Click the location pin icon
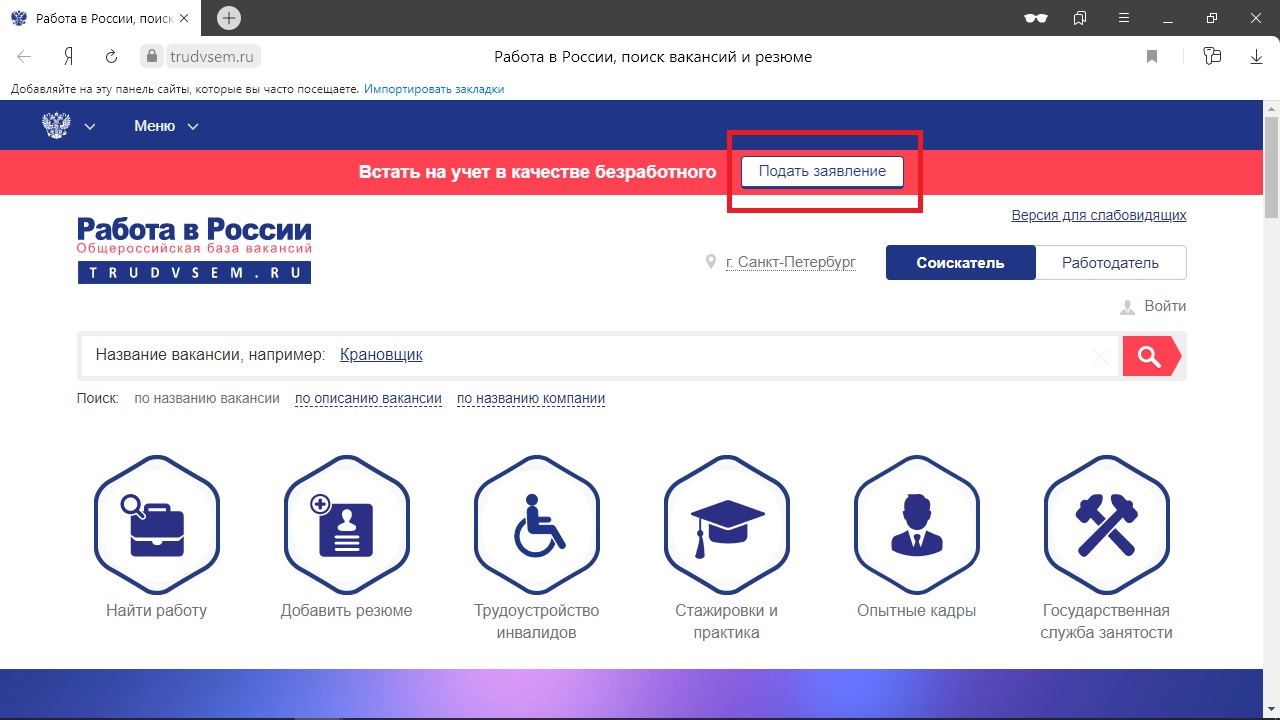 click(711, 262)
